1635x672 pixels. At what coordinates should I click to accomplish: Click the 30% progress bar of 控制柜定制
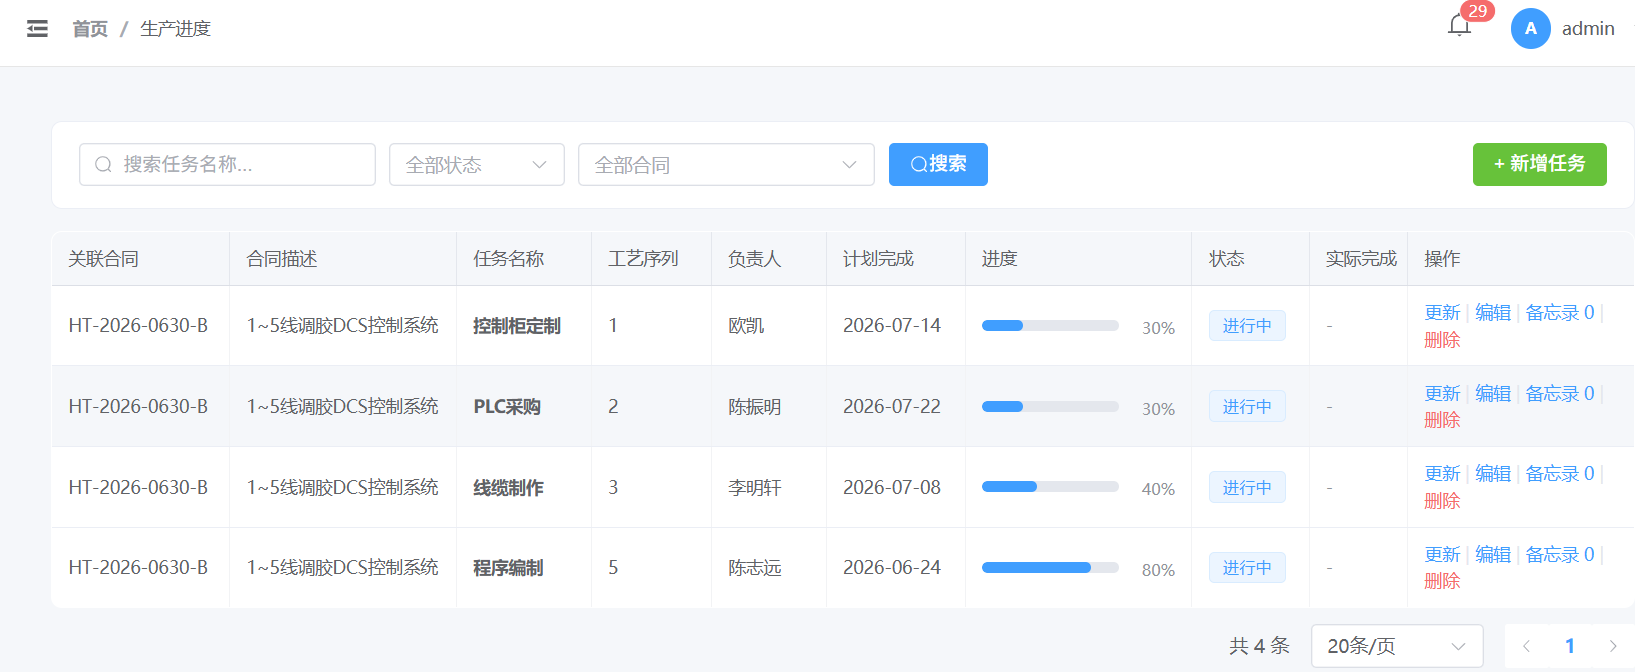1050,326
